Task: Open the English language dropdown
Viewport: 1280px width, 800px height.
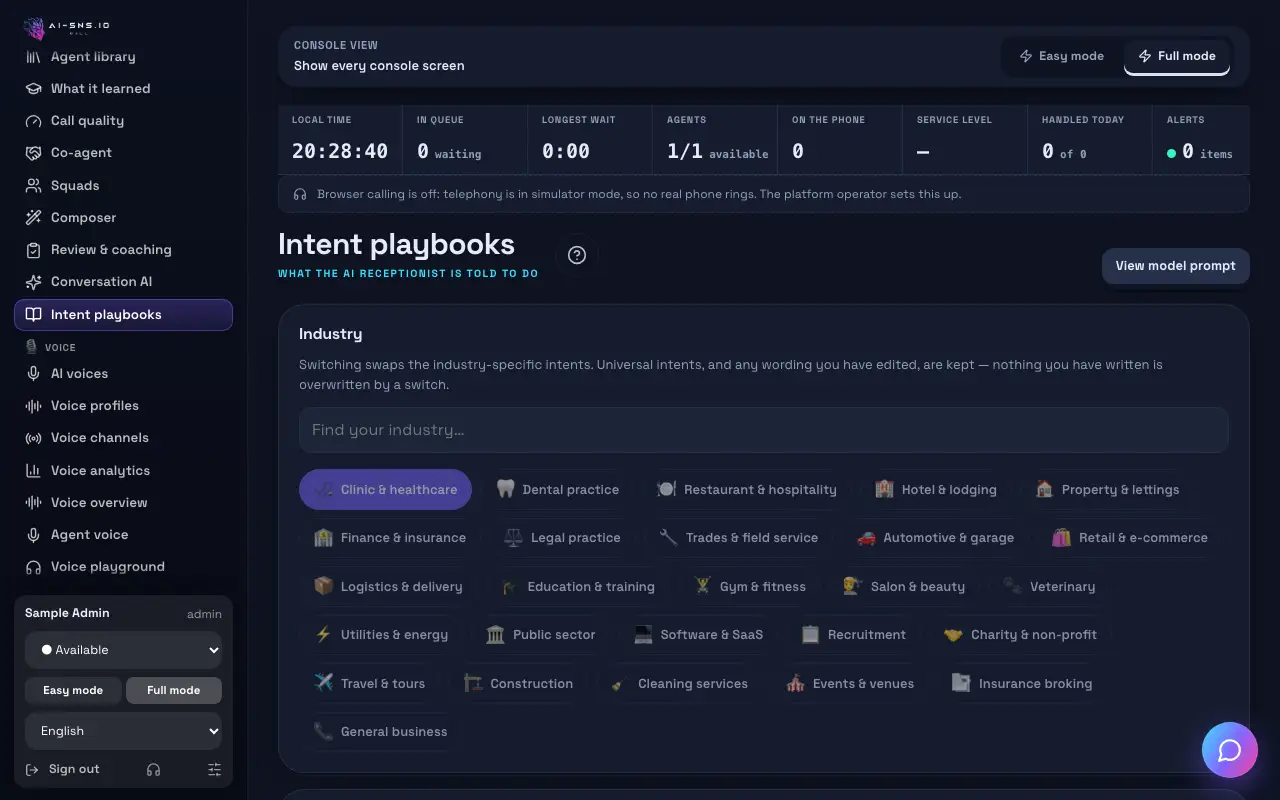Action: (x=124, y=731)
